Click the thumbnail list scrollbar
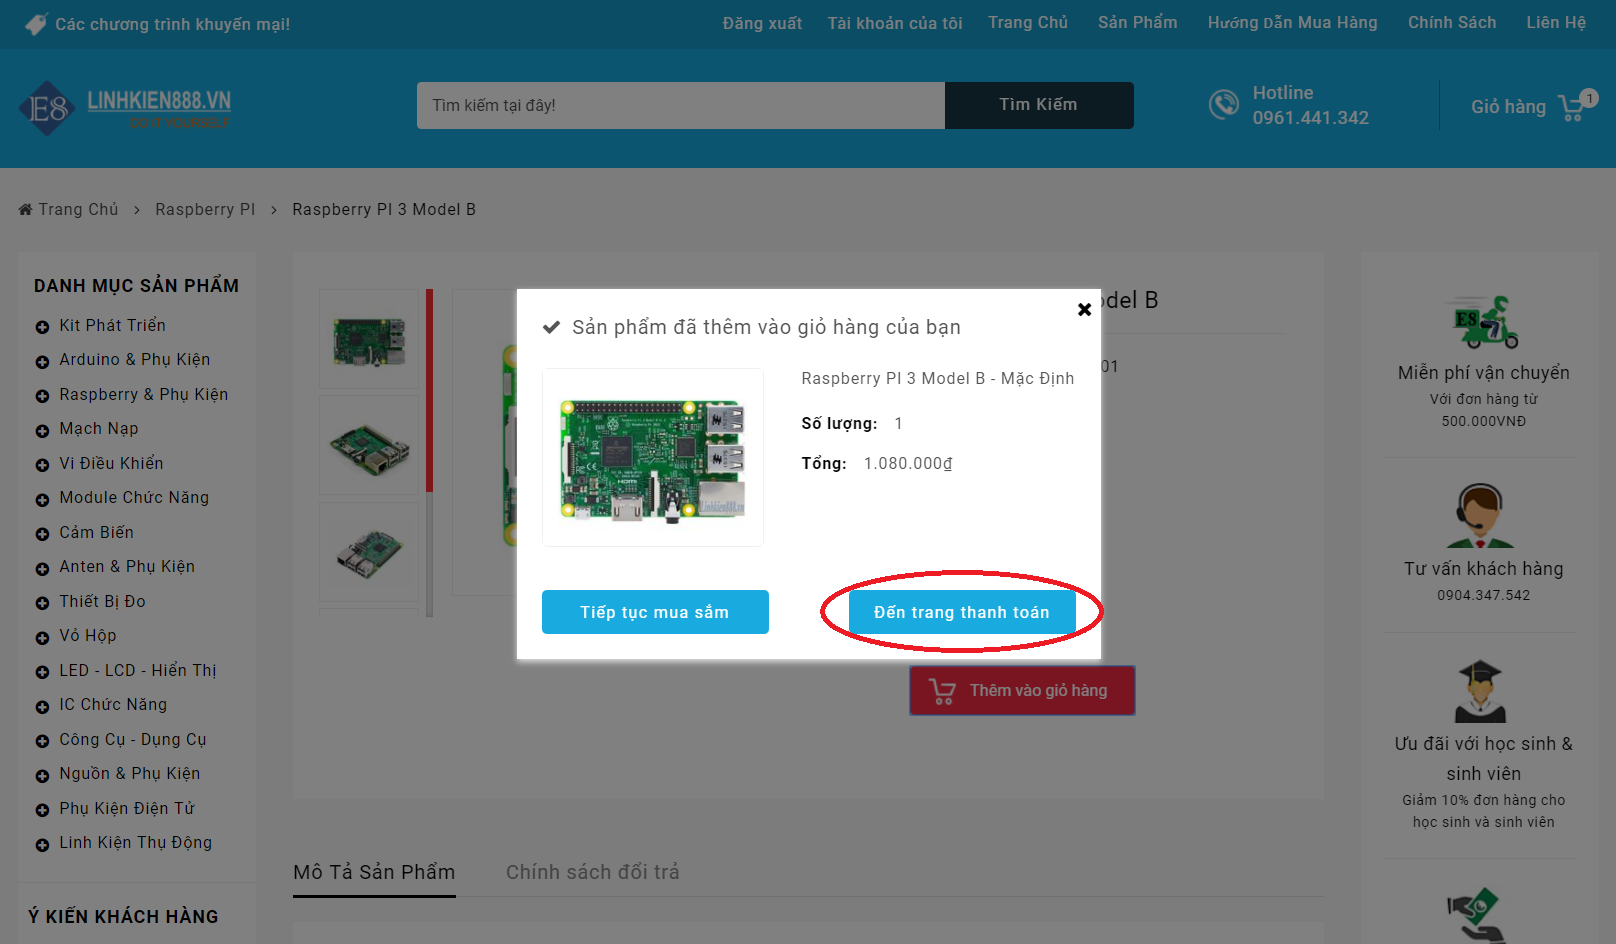Screen dimensions: 1616x944 (430, 453)
